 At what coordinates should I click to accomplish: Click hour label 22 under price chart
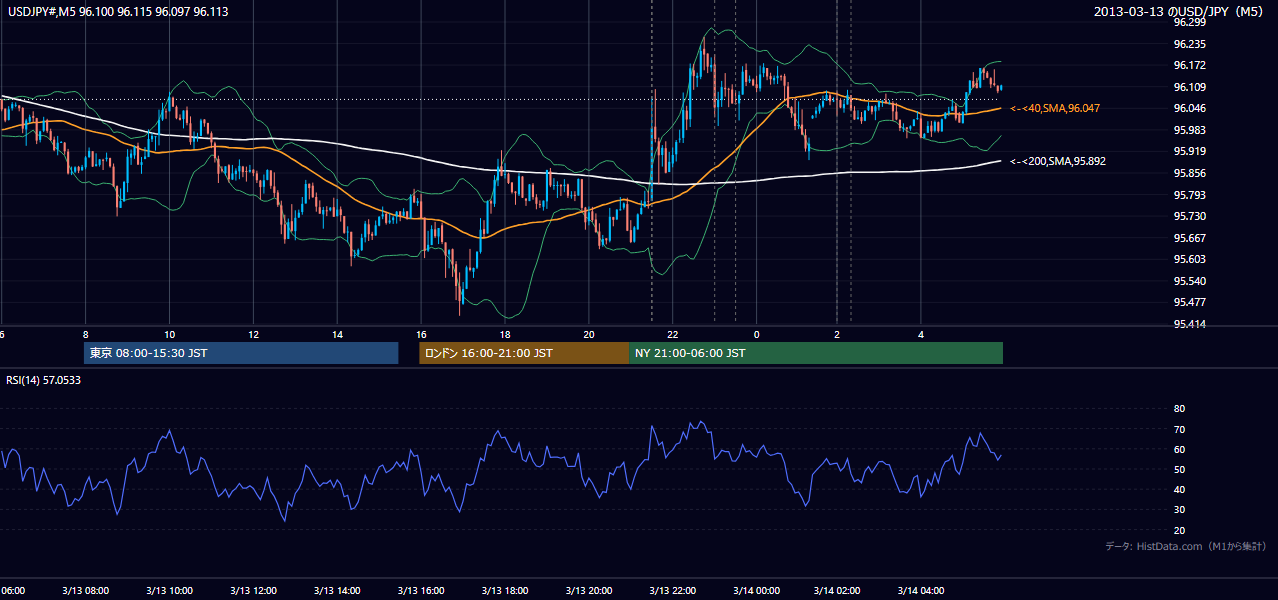click(x=673, y=334)
